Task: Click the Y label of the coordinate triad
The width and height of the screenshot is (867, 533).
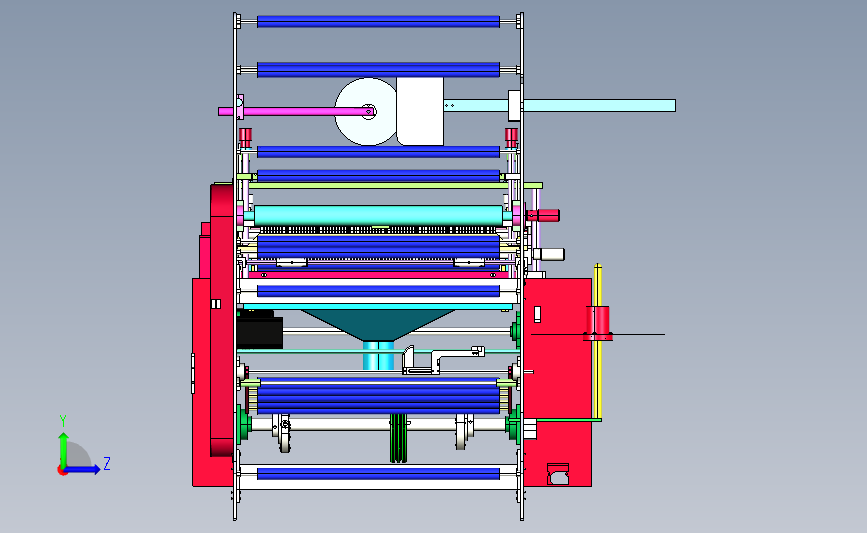Action: 63,421
